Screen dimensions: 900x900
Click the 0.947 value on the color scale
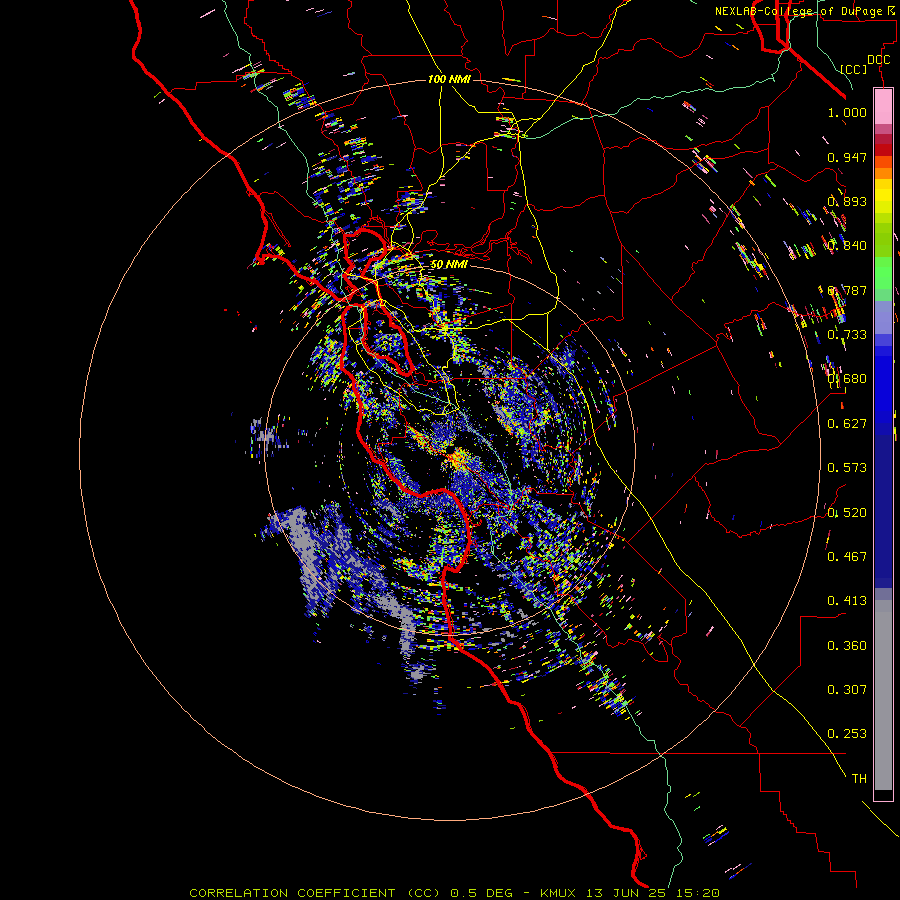tap(847, 157)
